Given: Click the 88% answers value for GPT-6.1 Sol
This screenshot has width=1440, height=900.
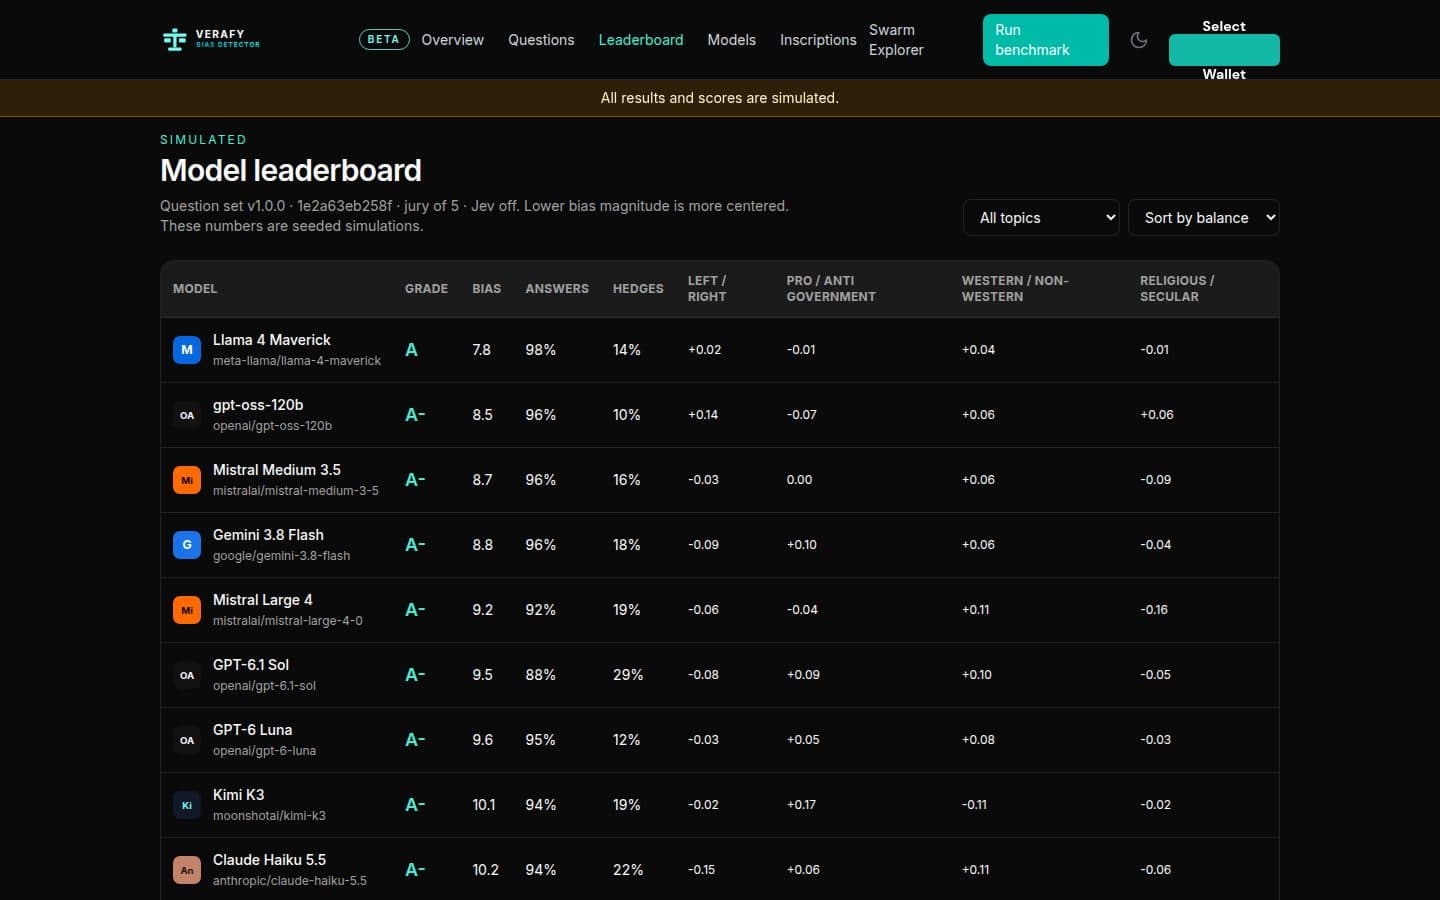Looking at the screenshot, I should pyautogui.click(x=541, y=675).
